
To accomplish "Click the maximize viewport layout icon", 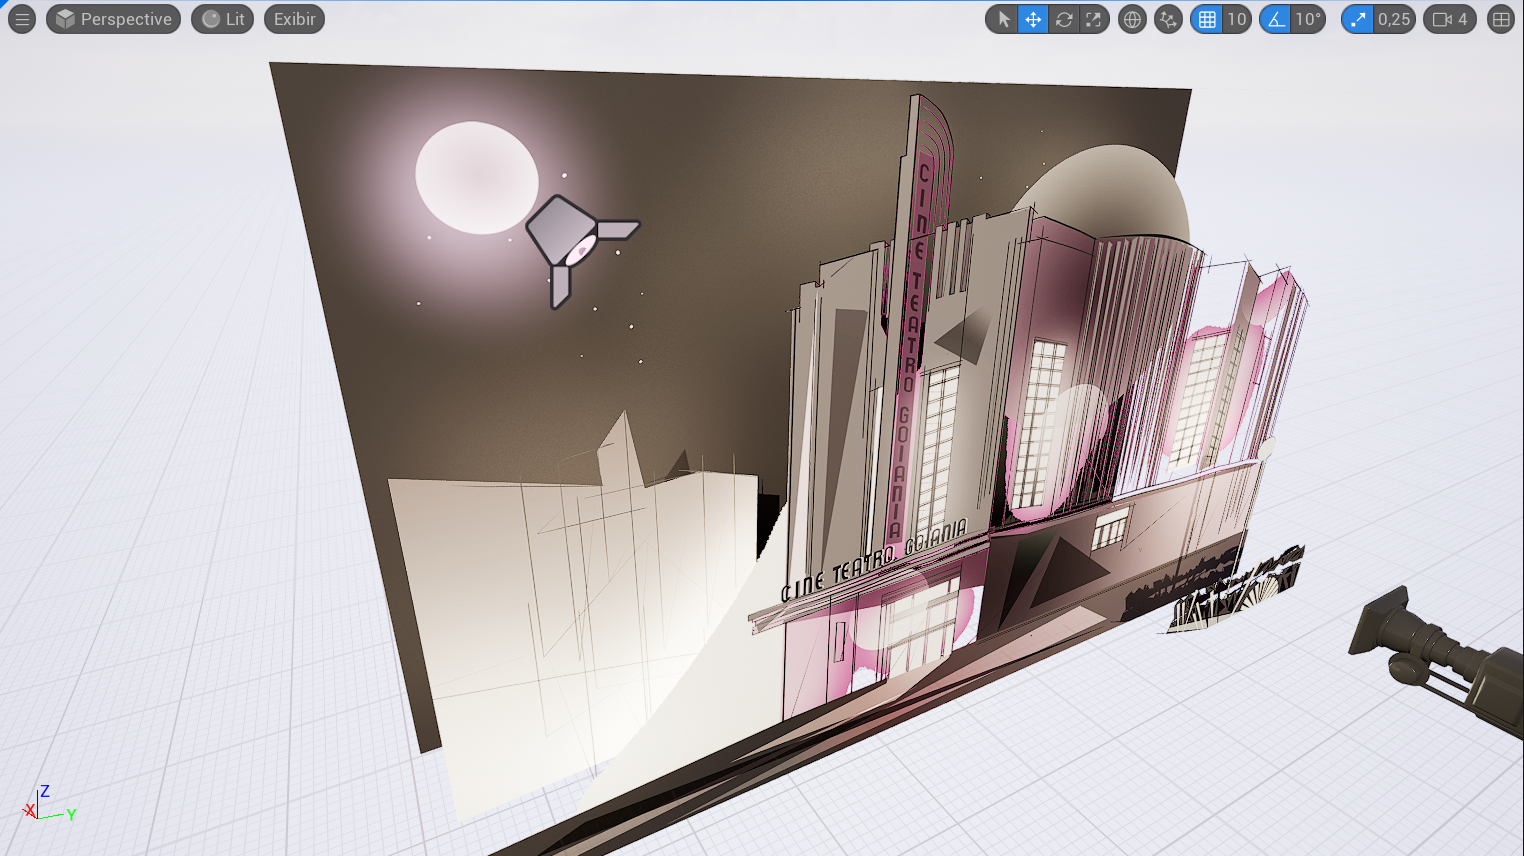I will point(1501,19).
